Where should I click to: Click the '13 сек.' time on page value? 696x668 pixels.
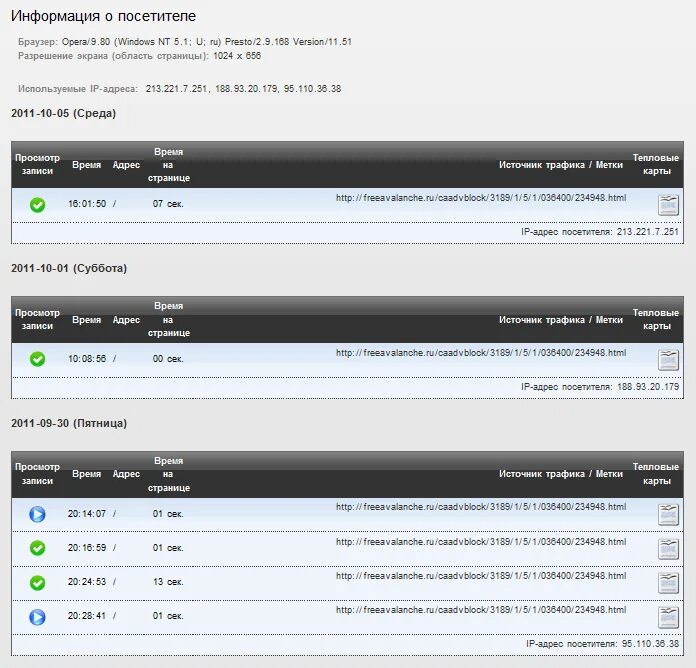pos(168,581)
